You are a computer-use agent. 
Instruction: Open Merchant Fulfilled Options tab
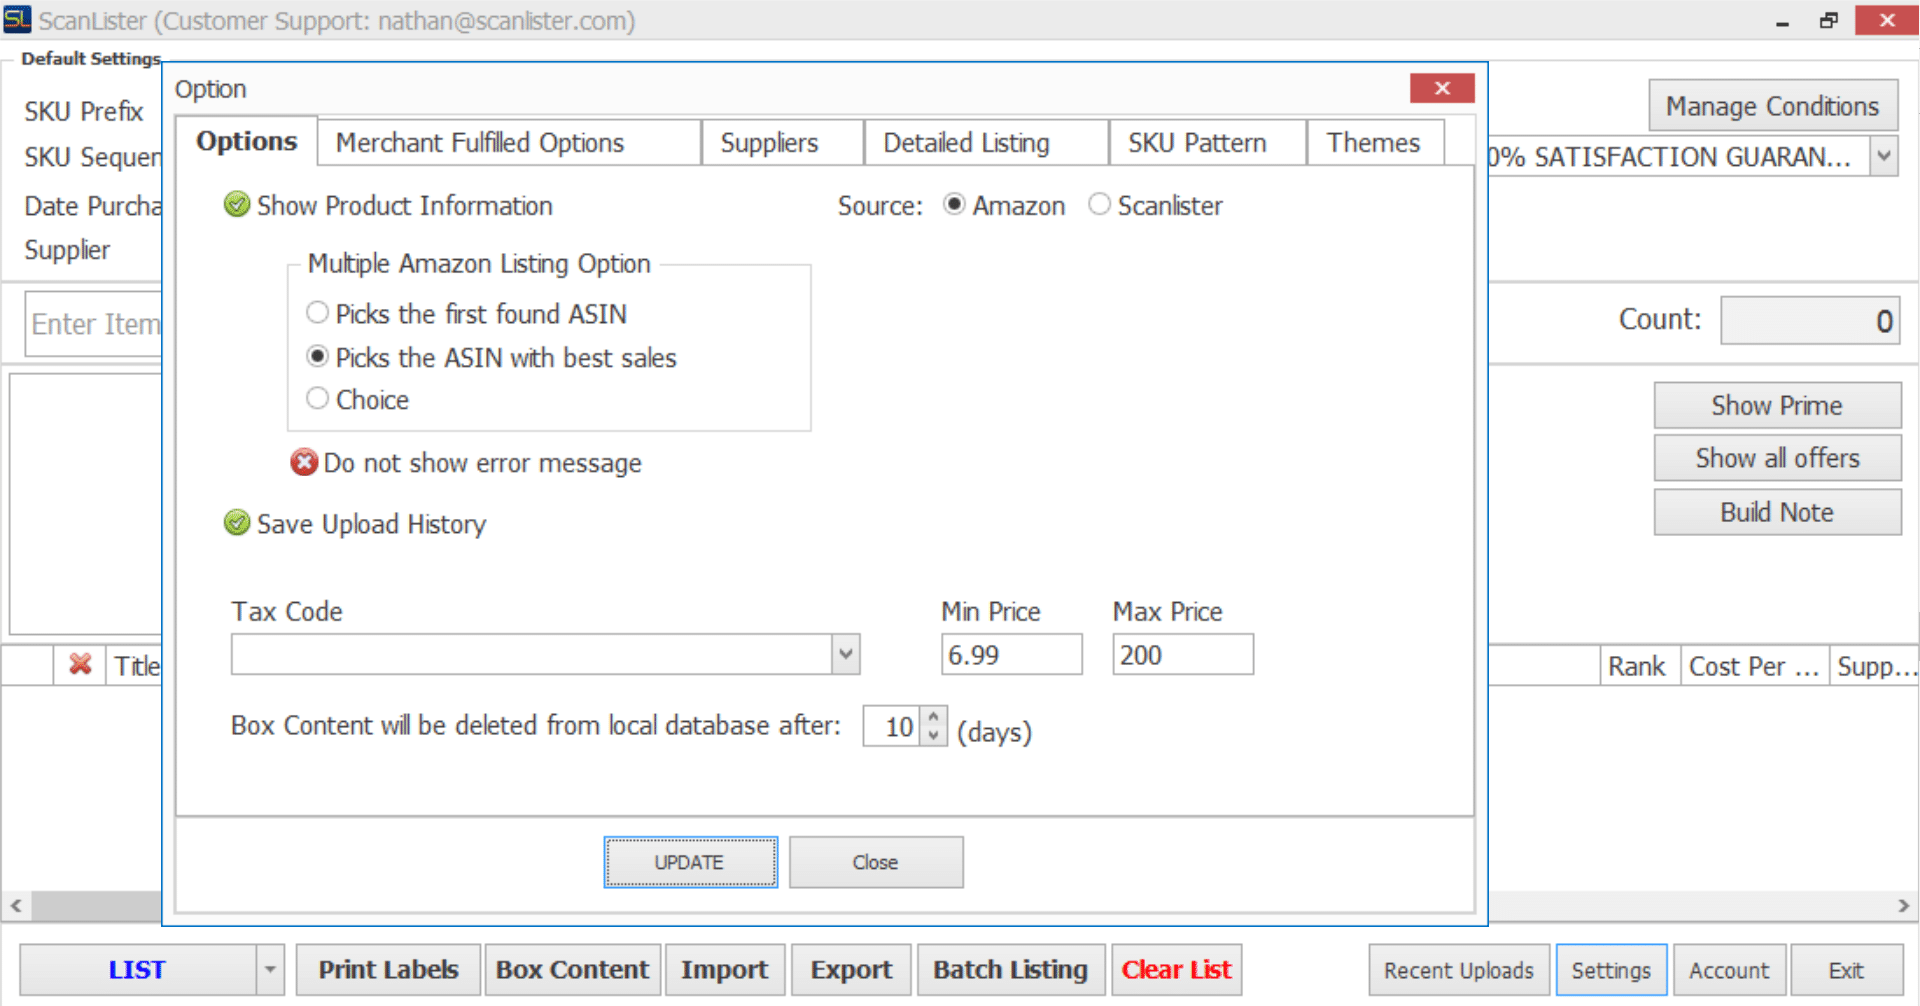(x=509, y=143)
